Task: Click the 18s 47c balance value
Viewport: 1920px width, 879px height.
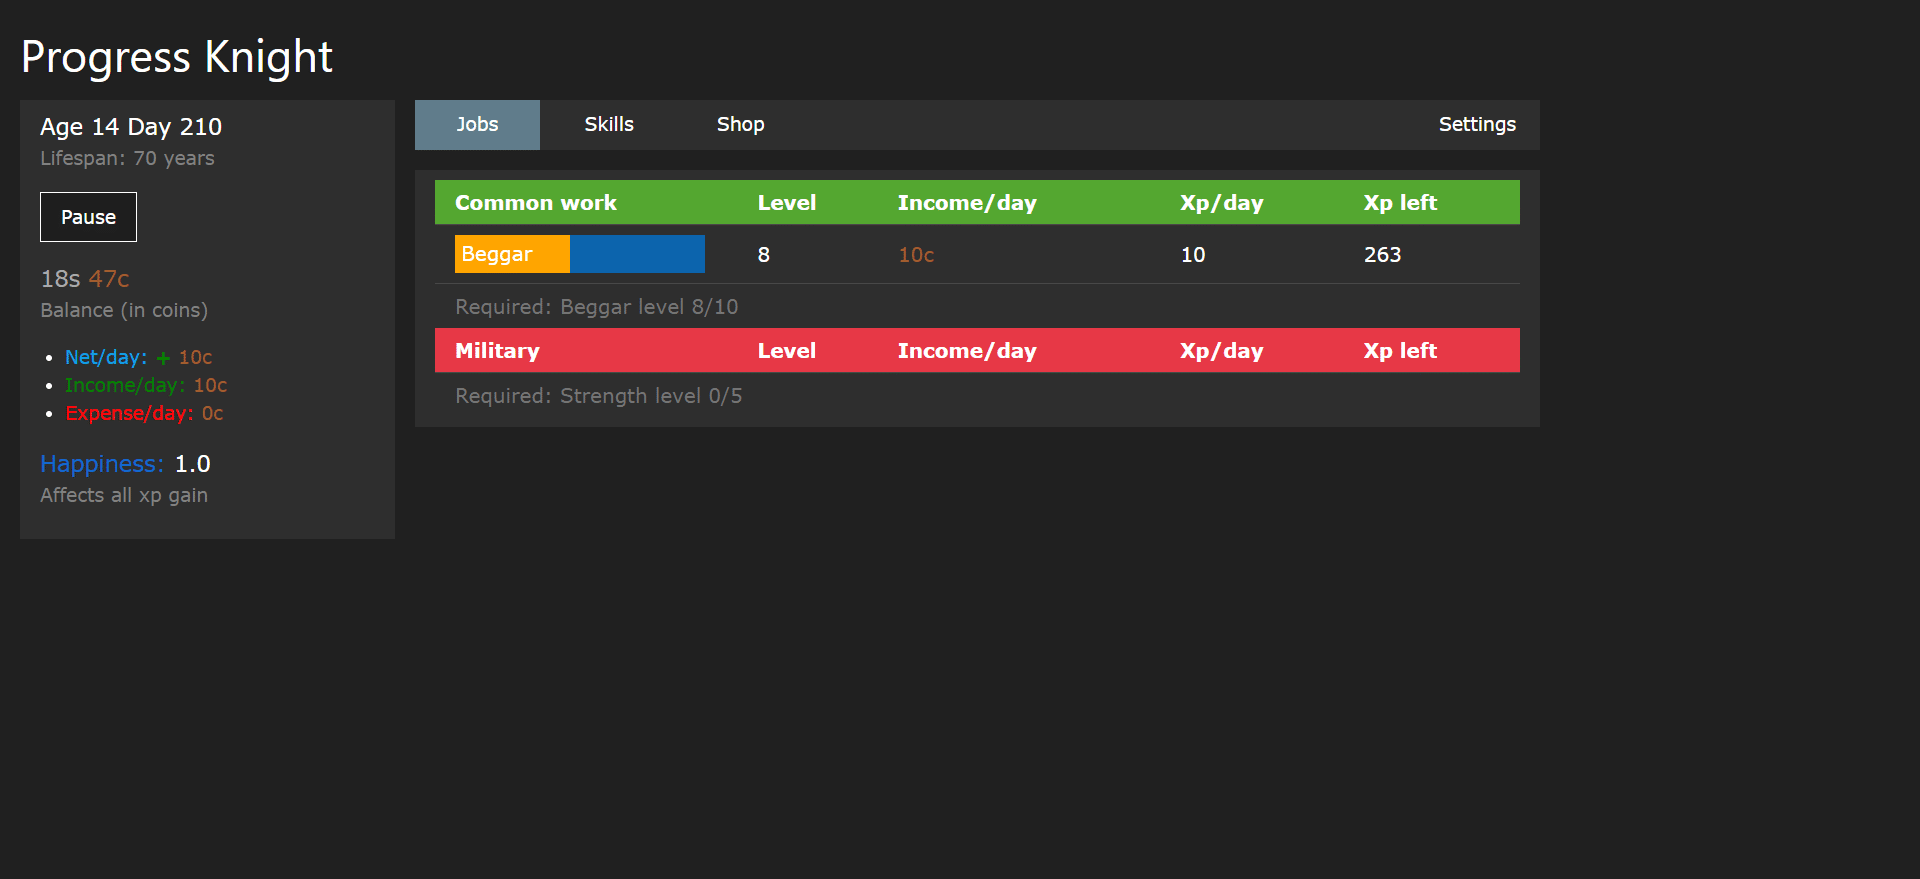Action: [x=85, y=279]
